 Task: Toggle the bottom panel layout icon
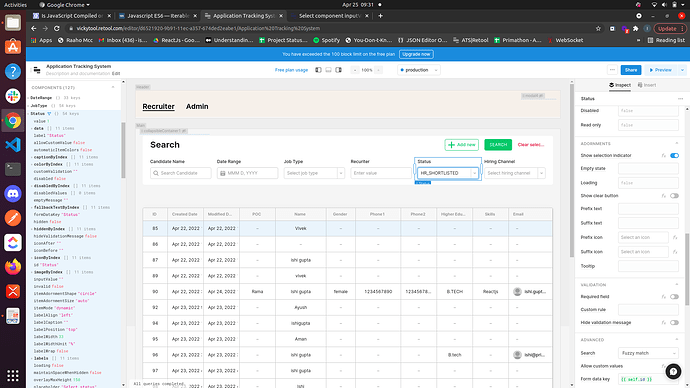pos(328,70)
